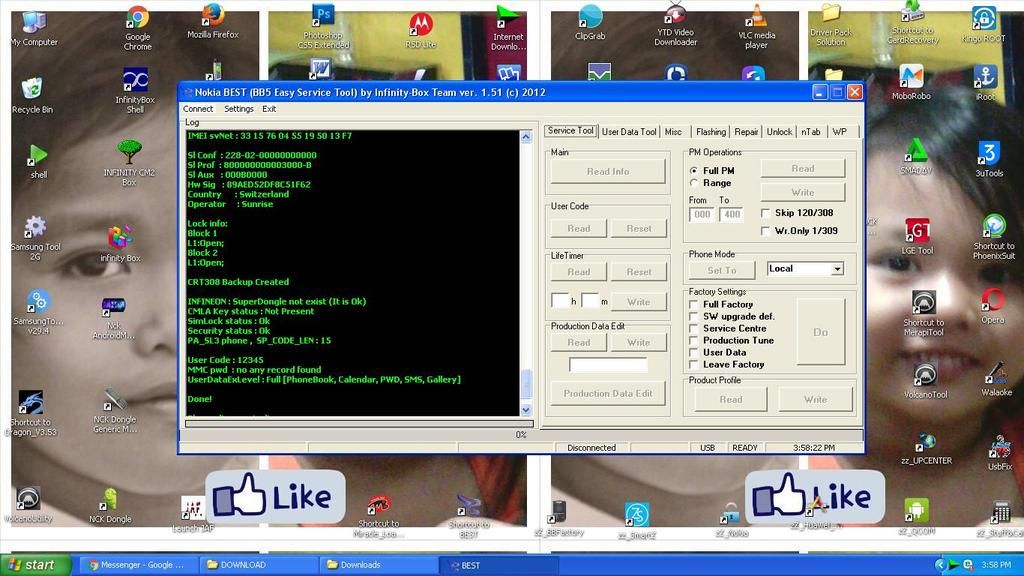Tick the User Data factory setting

point(694,352)
